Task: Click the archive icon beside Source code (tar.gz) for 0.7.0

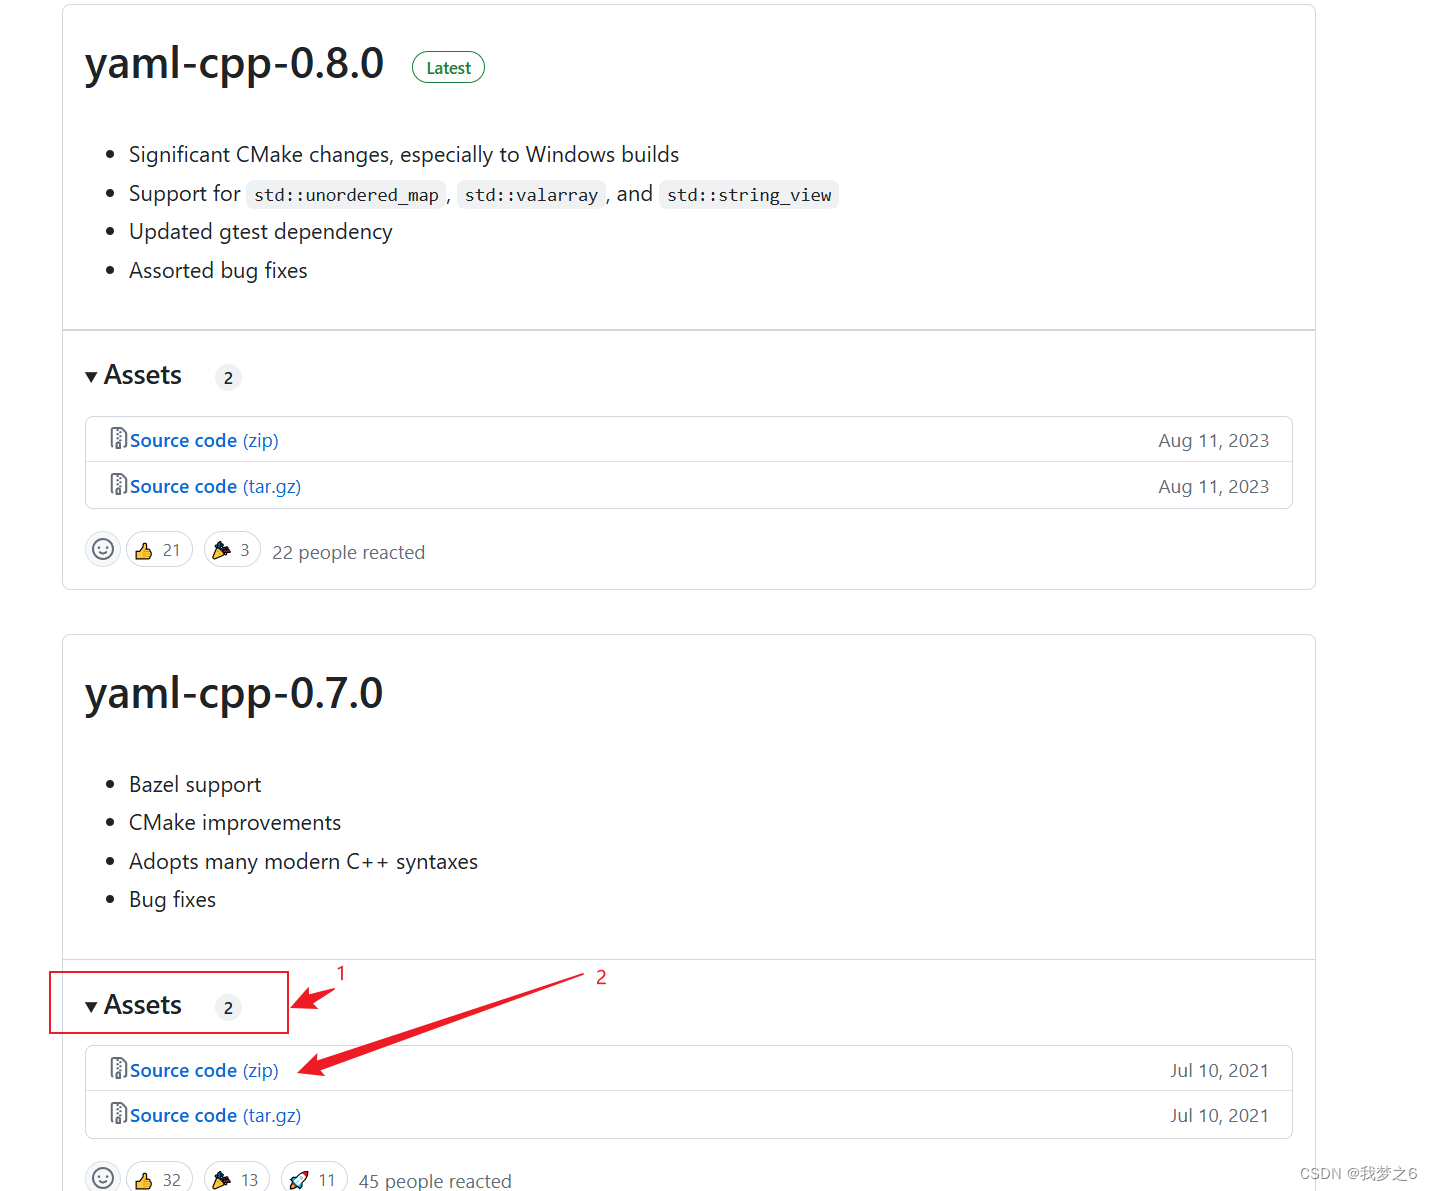Action: 117,1114
